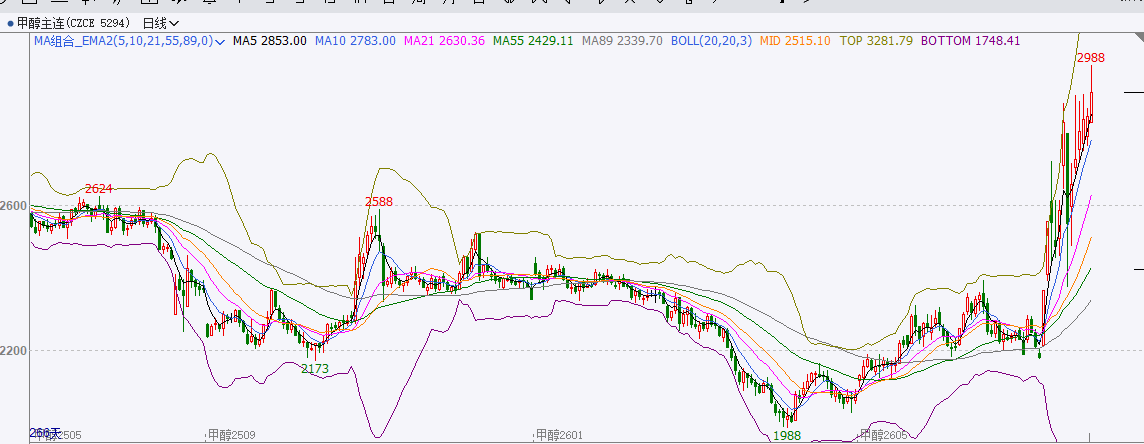1144x444 pixels.
Task: Click 甲醇2601 on the time axis
Action: (558, 435)
